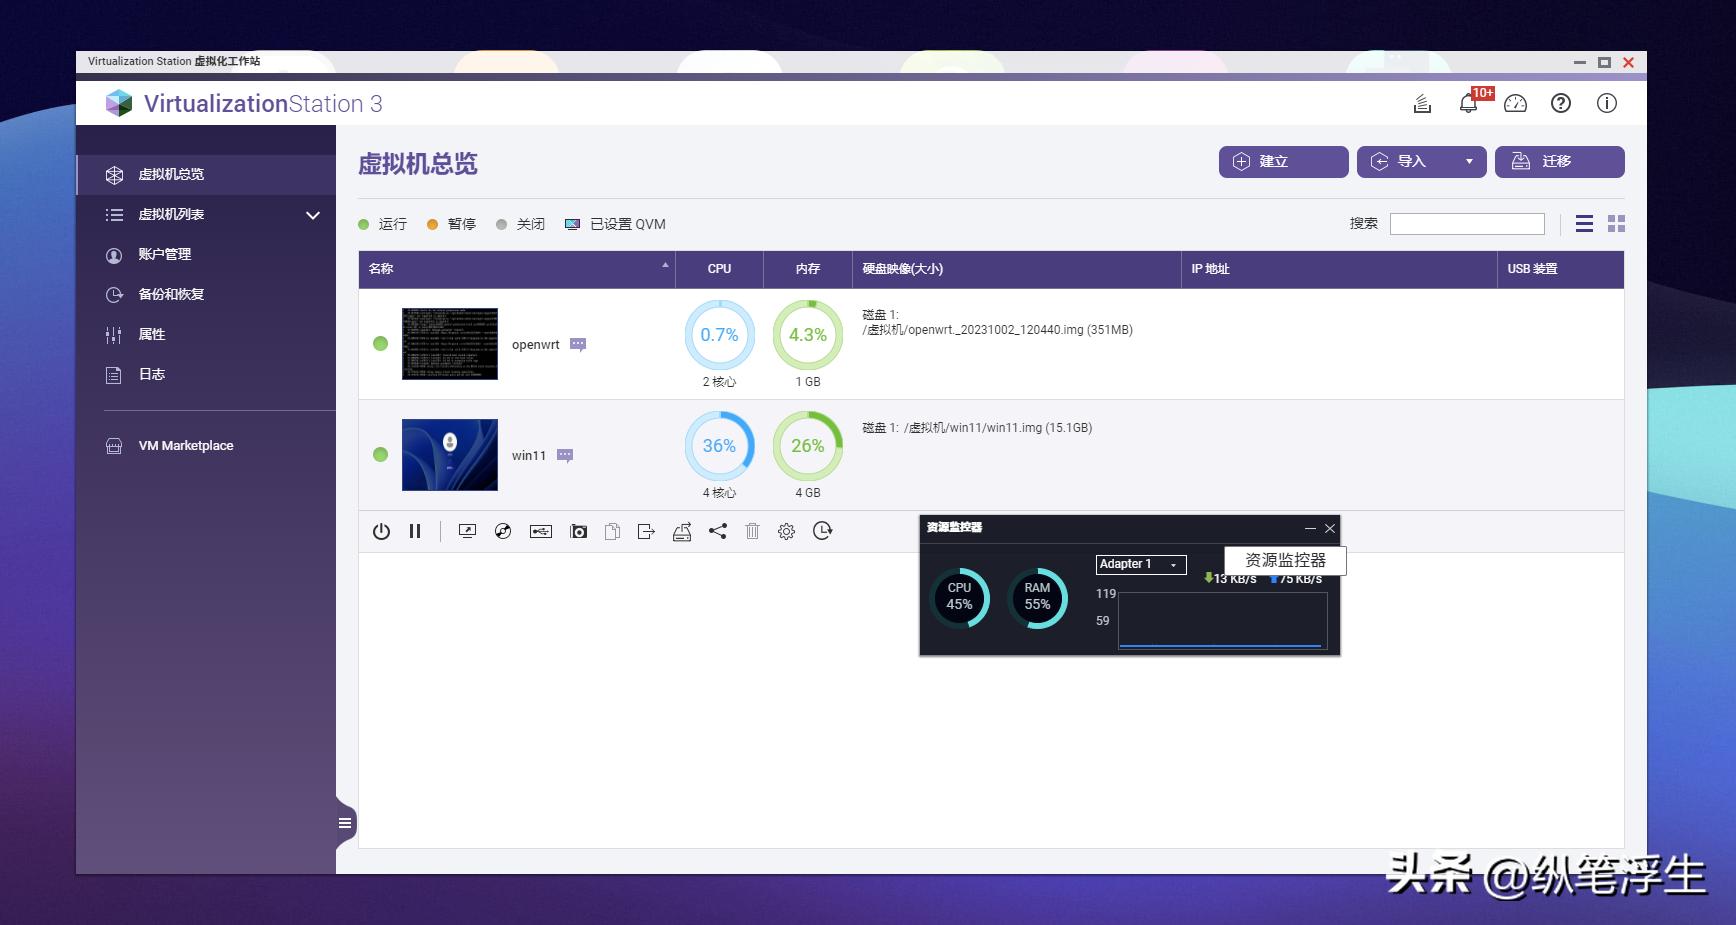Take a snapshot with the camera icon
The width and height of the screenshot is (1736, 925).
click(x=578, y=532)
